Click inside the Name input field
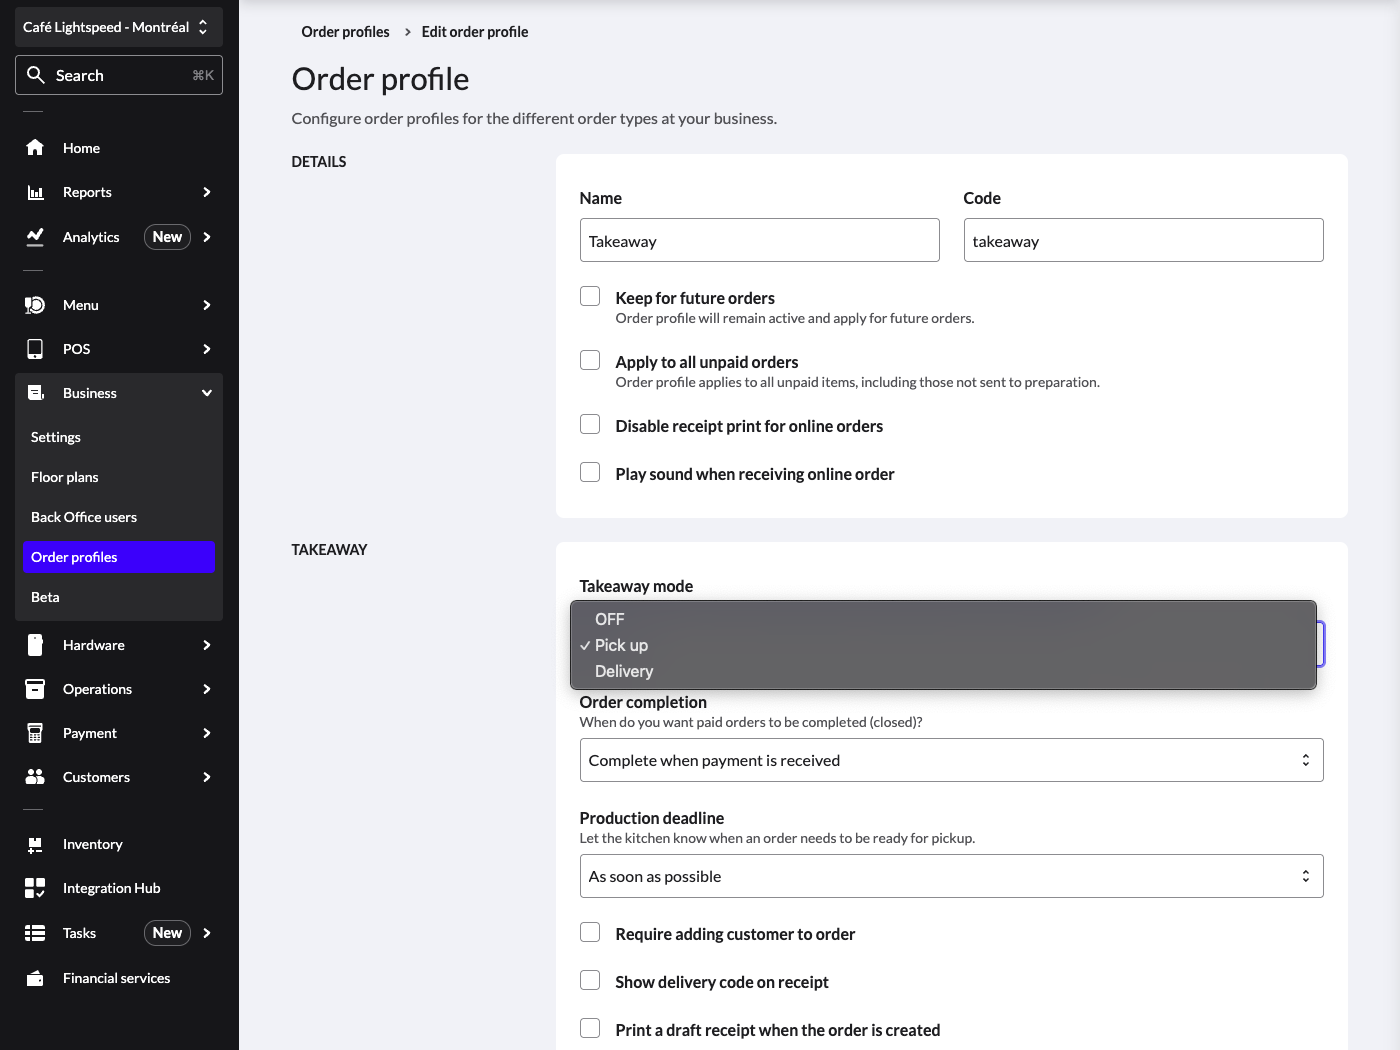 tap(759, 240)
